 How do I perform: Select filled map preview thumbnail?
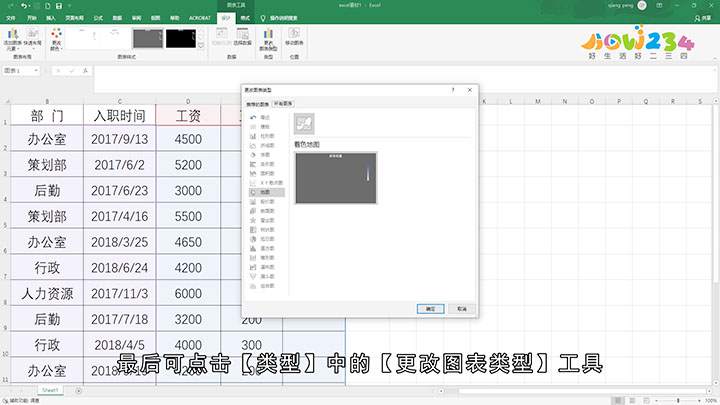(336, 178)
